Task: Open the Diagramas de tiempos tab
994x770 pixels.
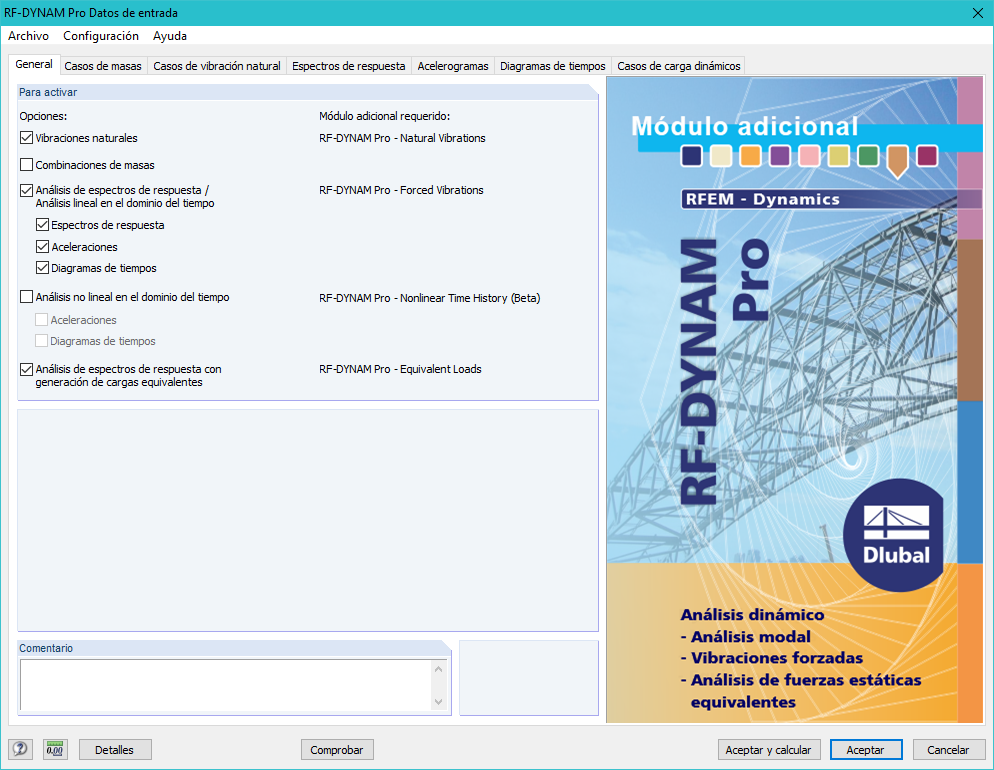Action: pos(553,66)
